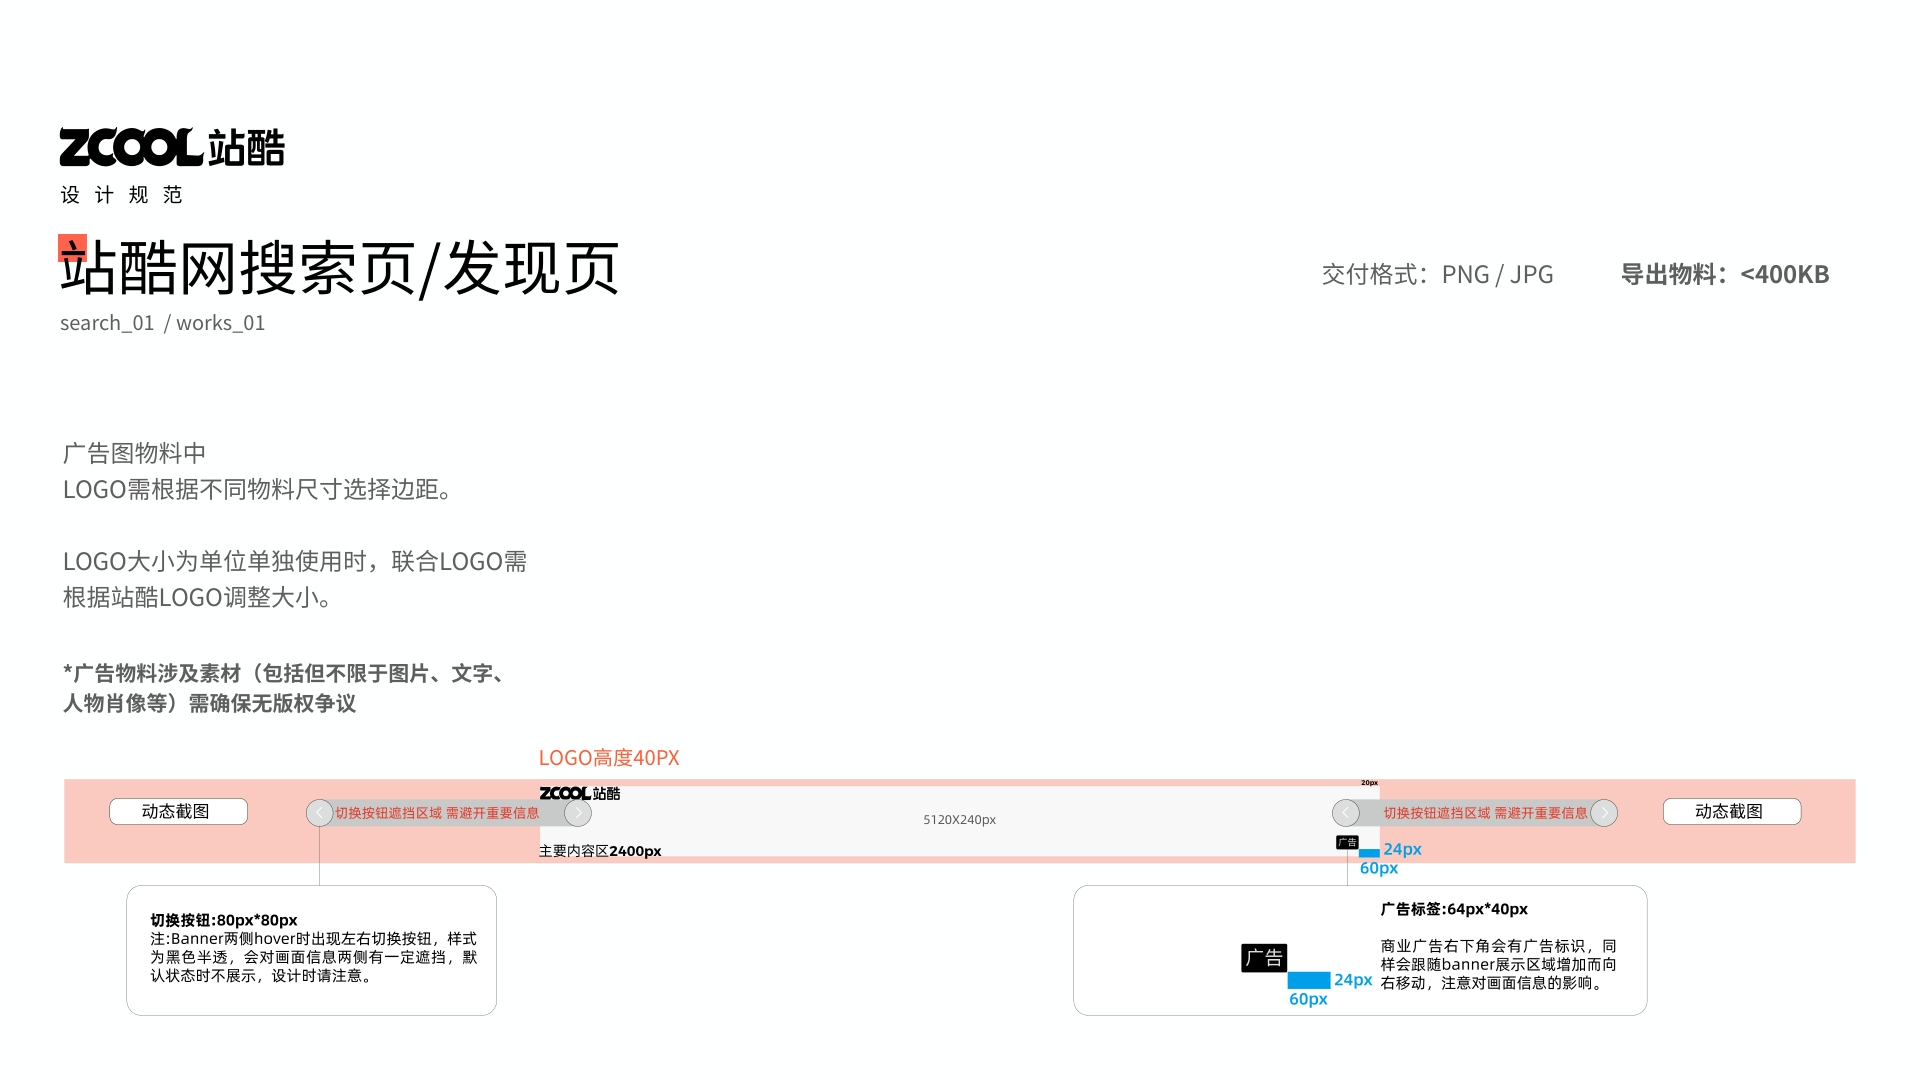Click the red square marker before the page title
The image size is (1920, 1080).
coord(72,247)
